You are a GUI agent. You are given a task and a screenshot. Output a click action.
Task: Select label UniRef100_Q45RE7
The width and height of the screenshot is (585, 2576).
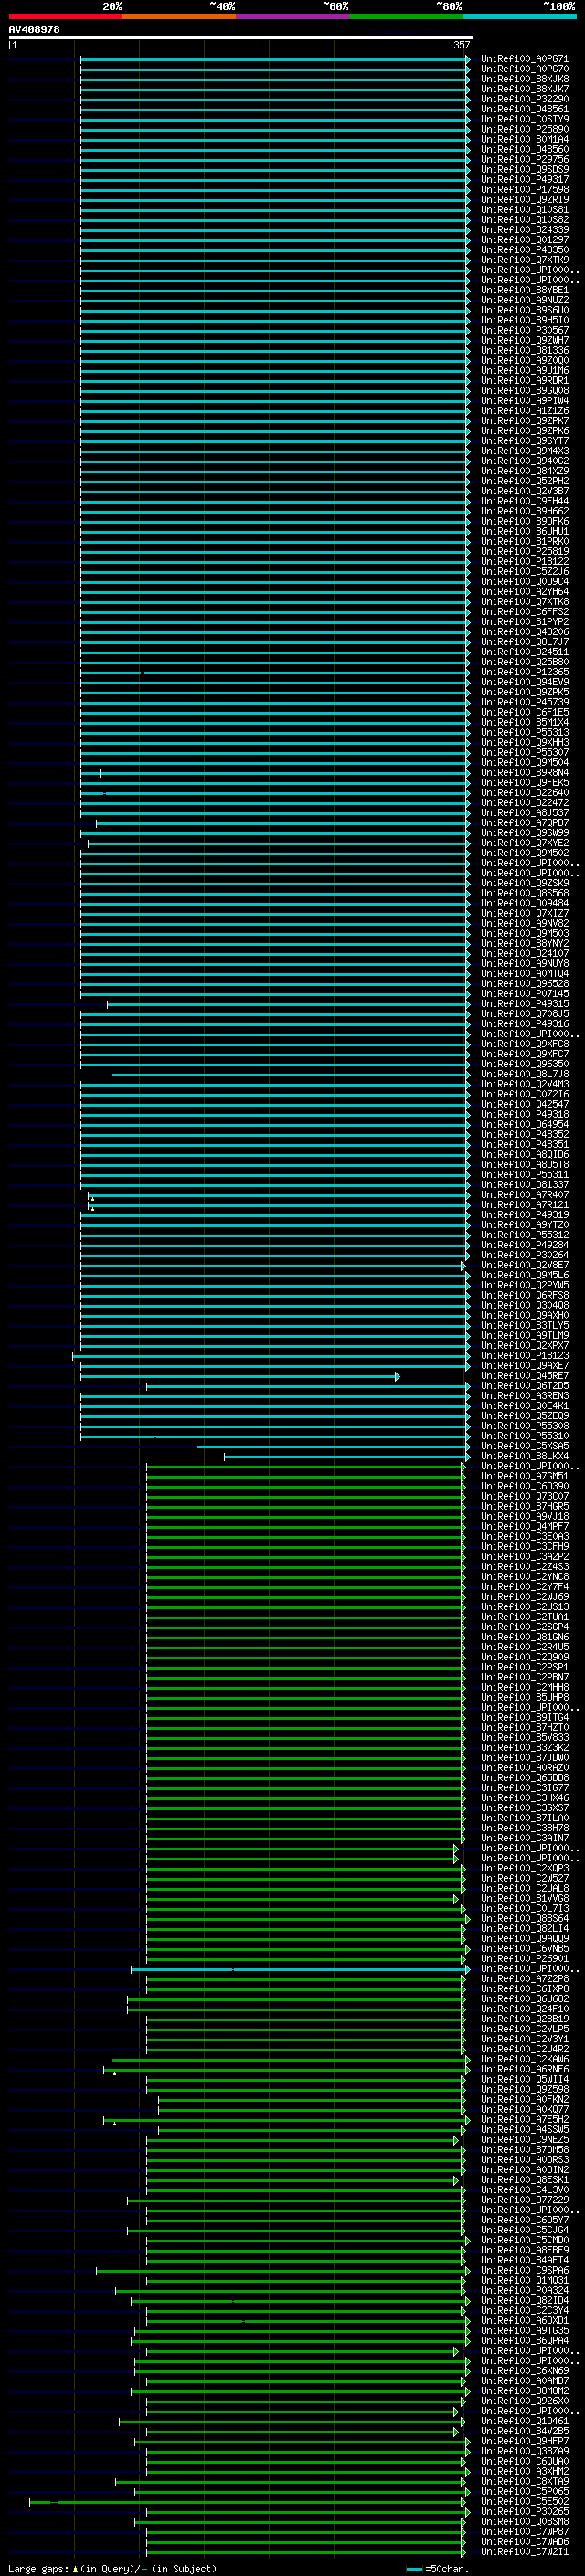(x=525, y=1376)
